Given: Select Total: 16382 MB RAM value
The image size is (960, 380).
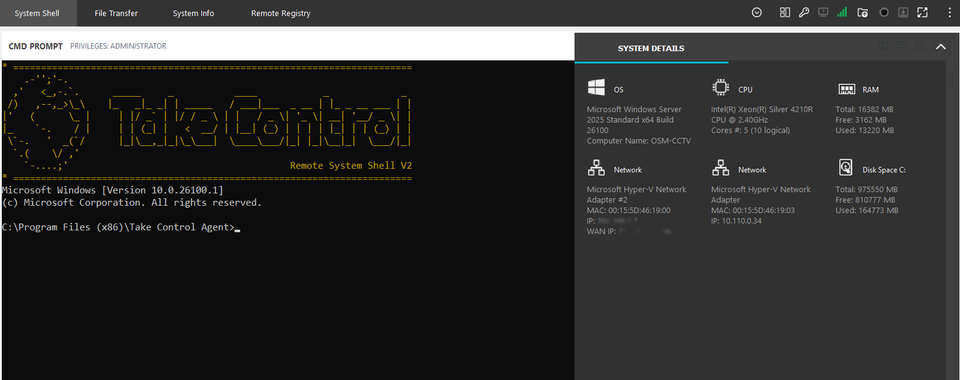Looking at the screenshot, I should 864,110.
